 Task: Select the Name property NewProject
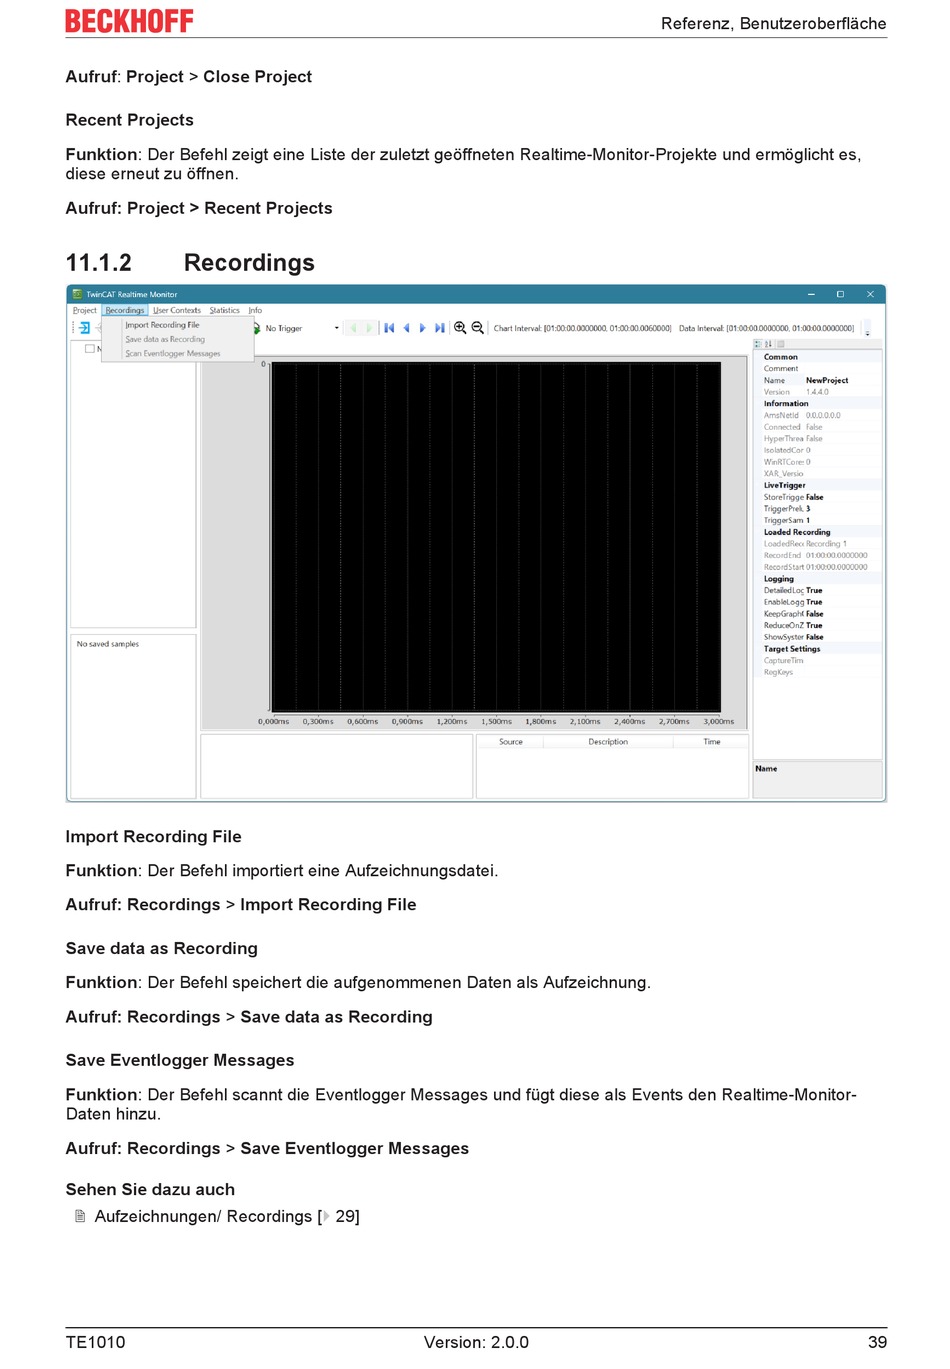click(x=820, y=380)
